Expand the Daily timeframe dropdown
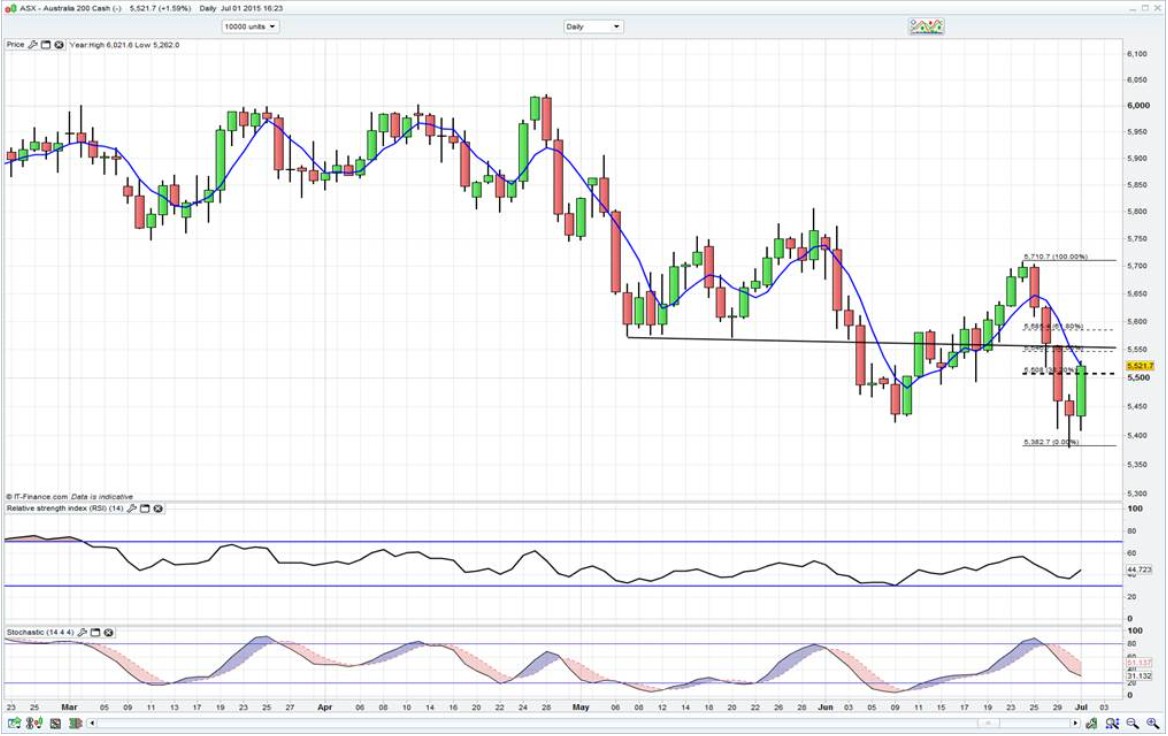 coord(593,27)
